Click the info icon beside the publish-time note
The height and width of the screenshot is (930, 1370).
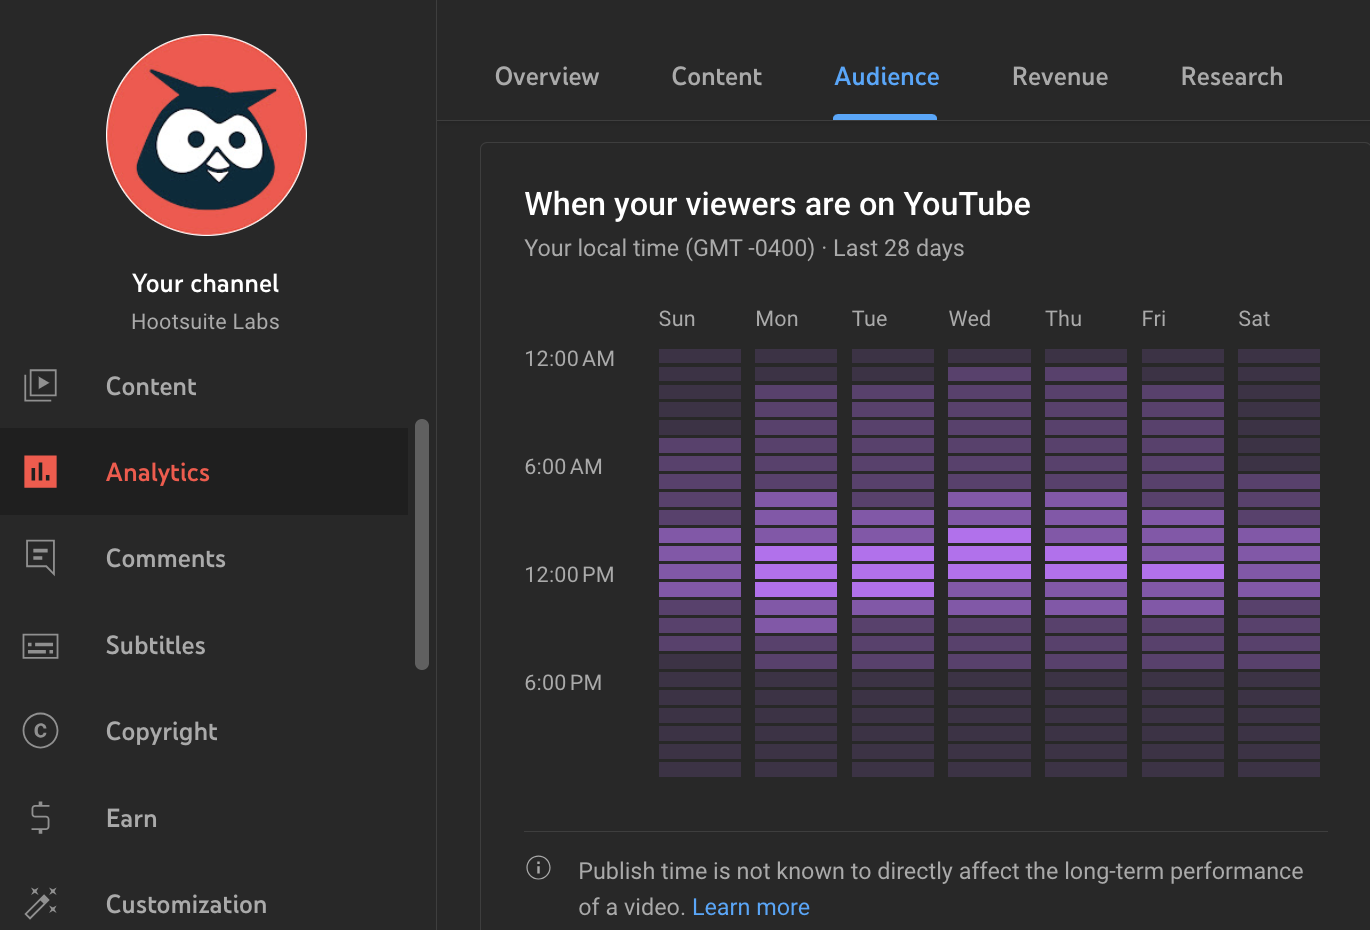[538, 868]
